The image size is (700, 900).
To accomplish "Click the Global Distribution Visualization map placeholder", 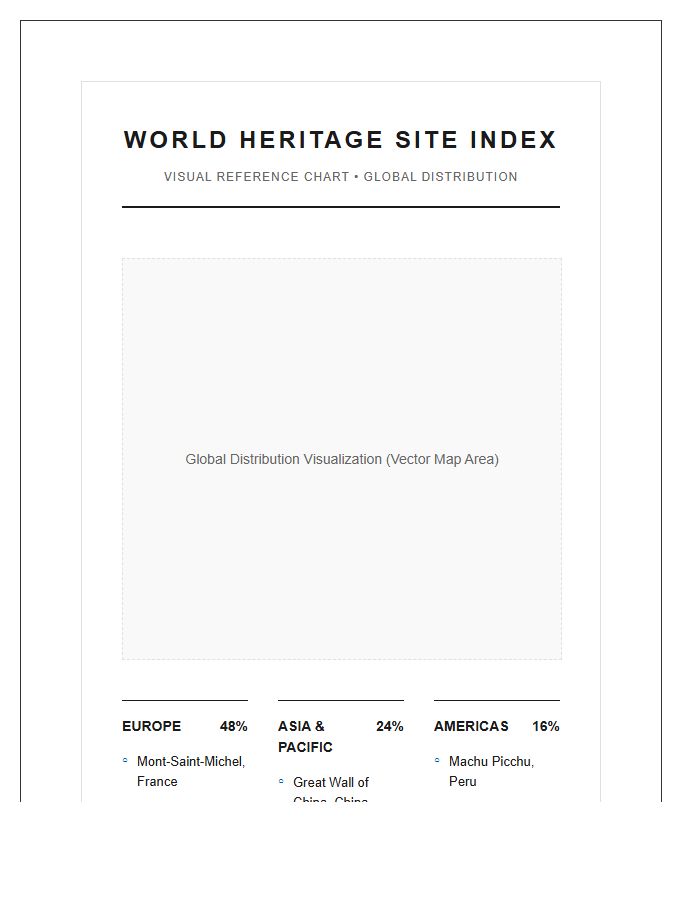I will tap(341, 459).
